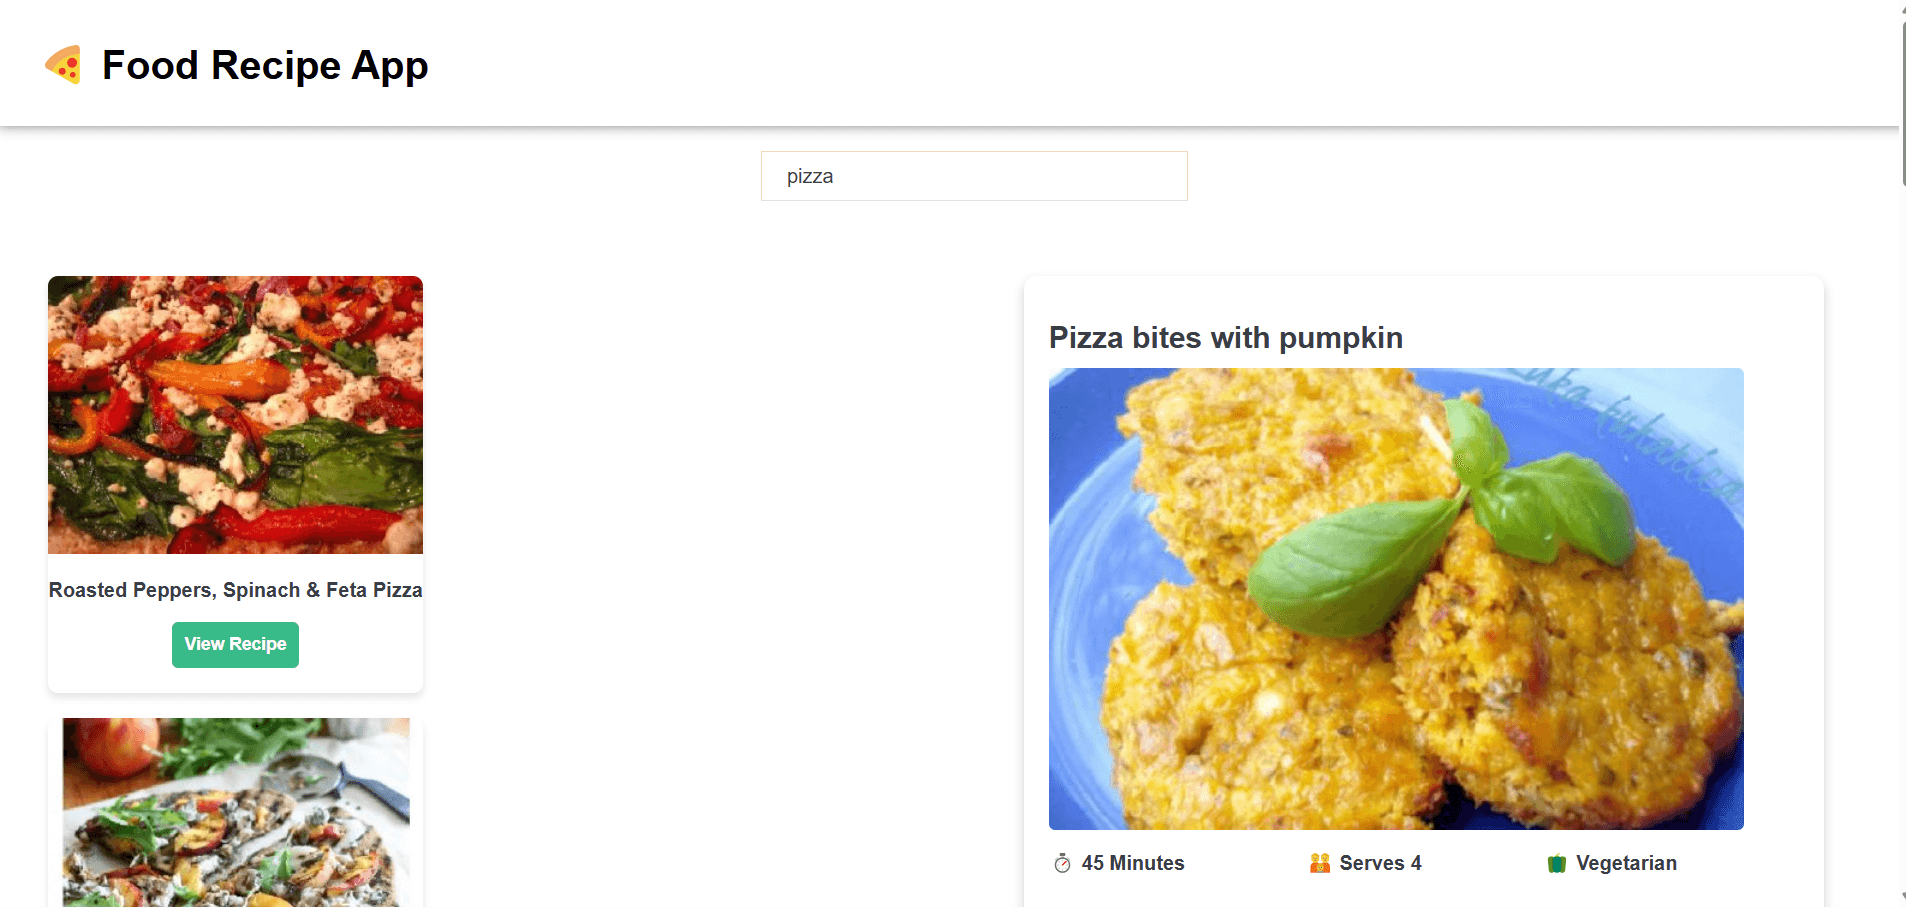Click the arugula pizza image at bottom left
The width and height of the screenshot is (1906, 908).
coord(235,810)
